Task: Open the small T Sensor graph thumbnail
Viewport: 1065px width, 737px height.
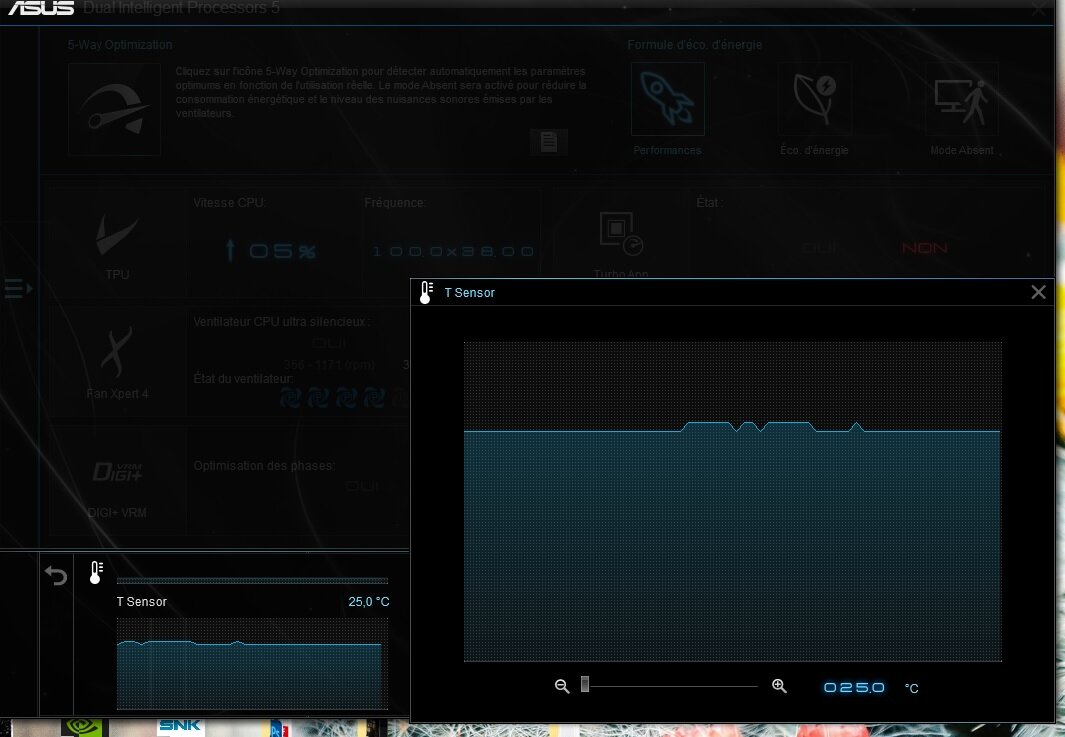Action: click(252, 664)
